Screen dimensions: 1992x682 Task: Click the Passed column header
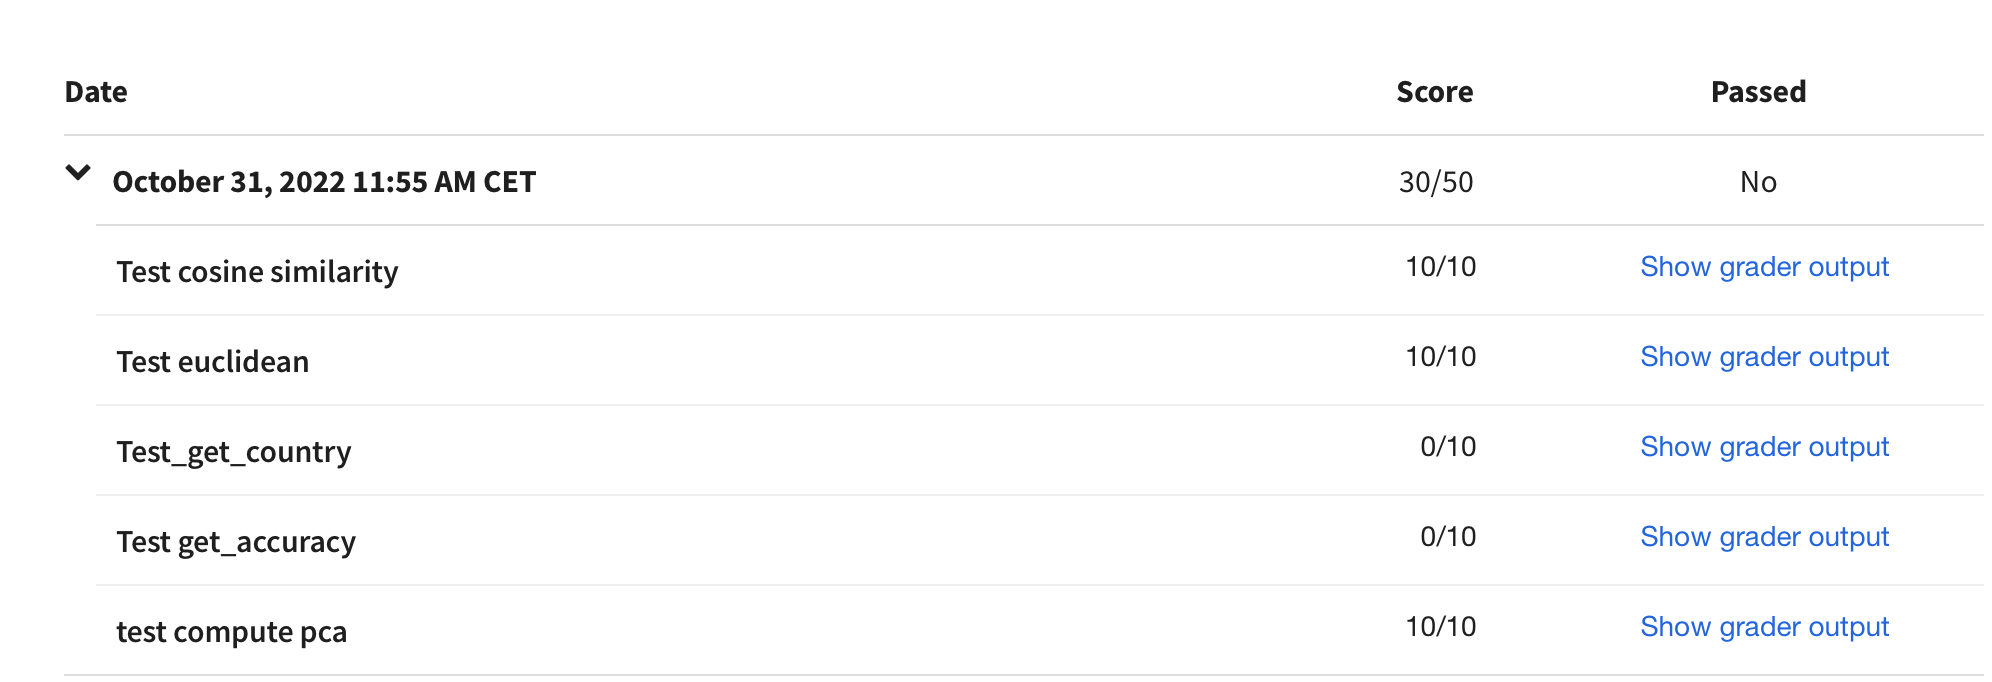coord(1758,92)
